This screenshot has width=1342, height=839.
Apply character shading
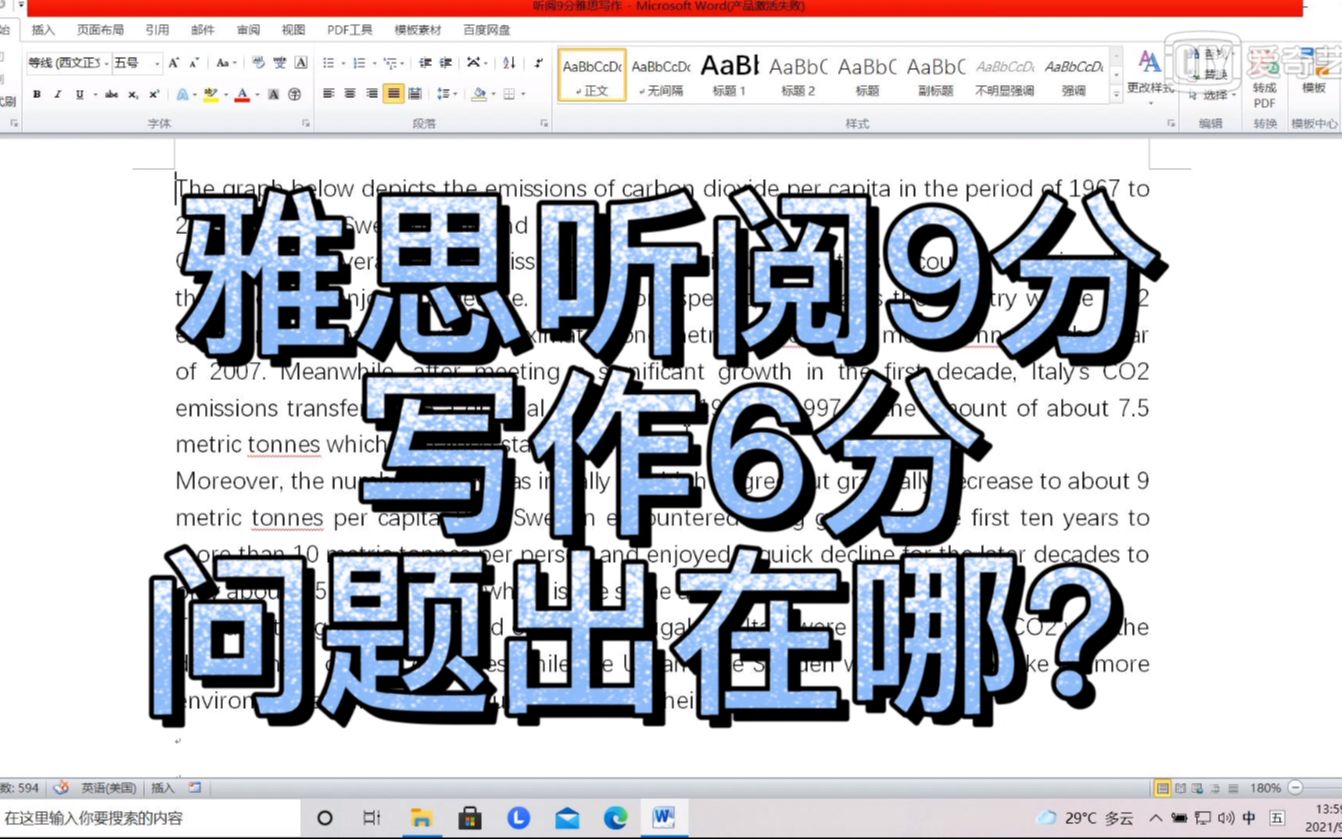coord(273,94)
